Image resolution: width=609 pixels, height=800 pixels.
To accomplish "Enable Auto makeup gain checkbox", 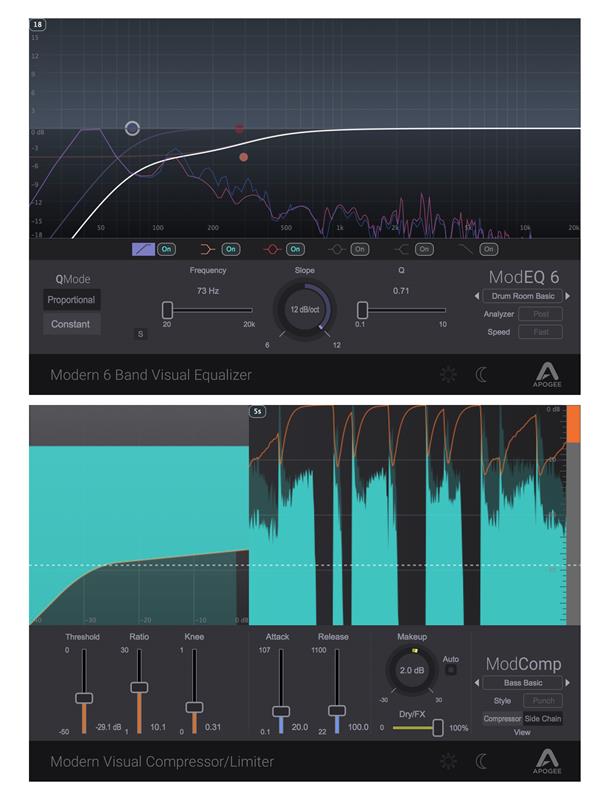I will coord(450,669).
